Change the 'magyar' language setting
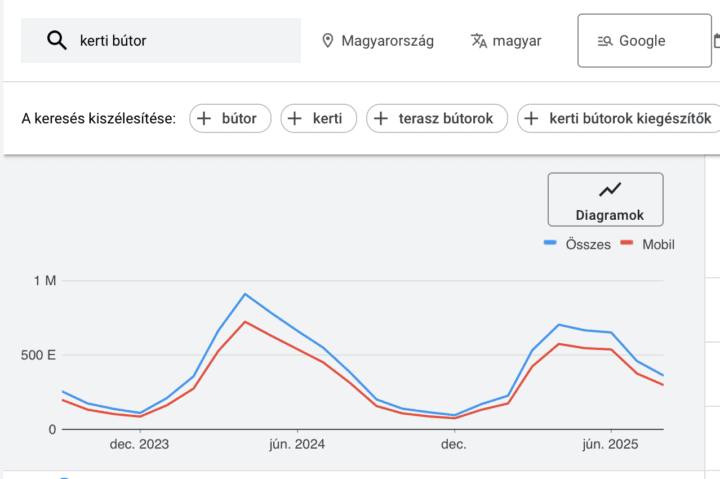 point(518,41)
